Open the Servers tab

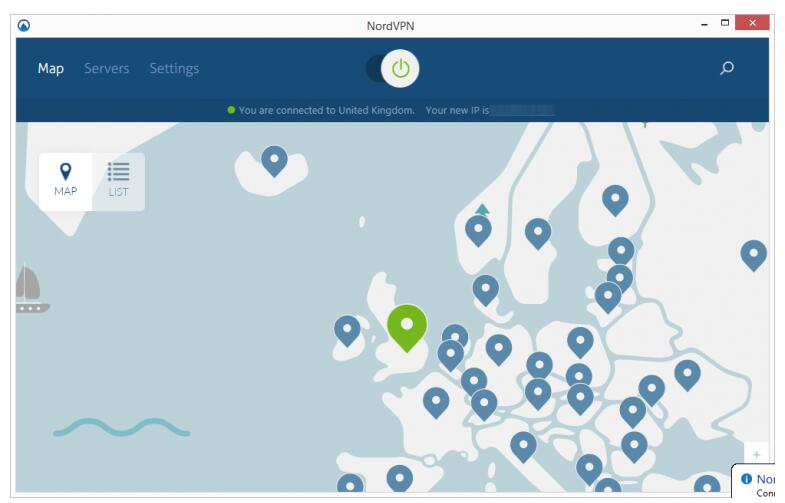coord(107,68)
